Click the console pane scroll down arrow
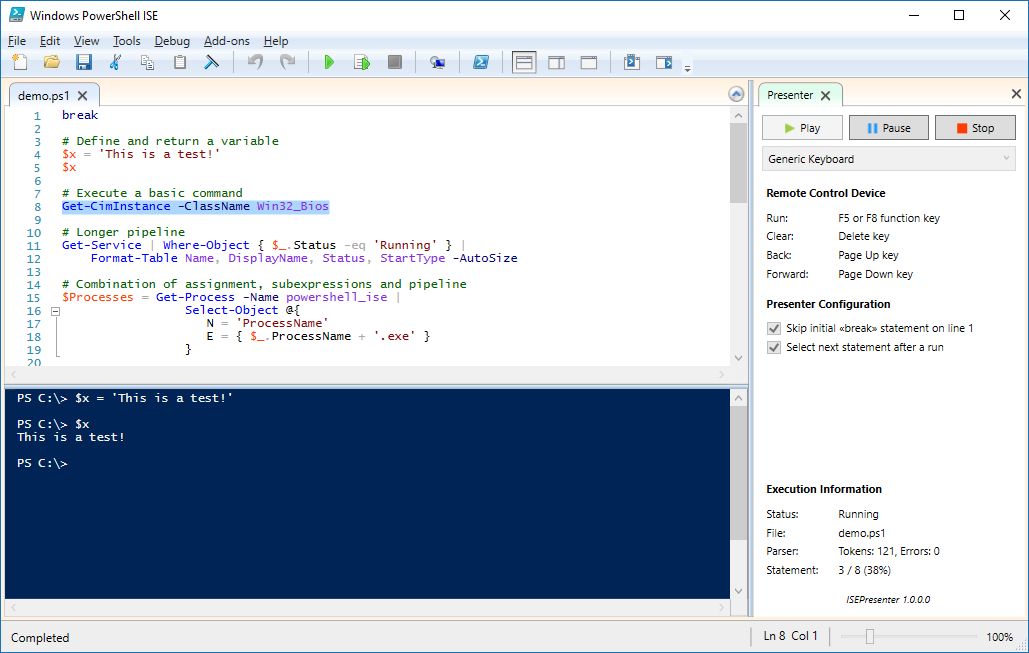Viewport: 1029px width, 653px height. [x=738, y=591]
